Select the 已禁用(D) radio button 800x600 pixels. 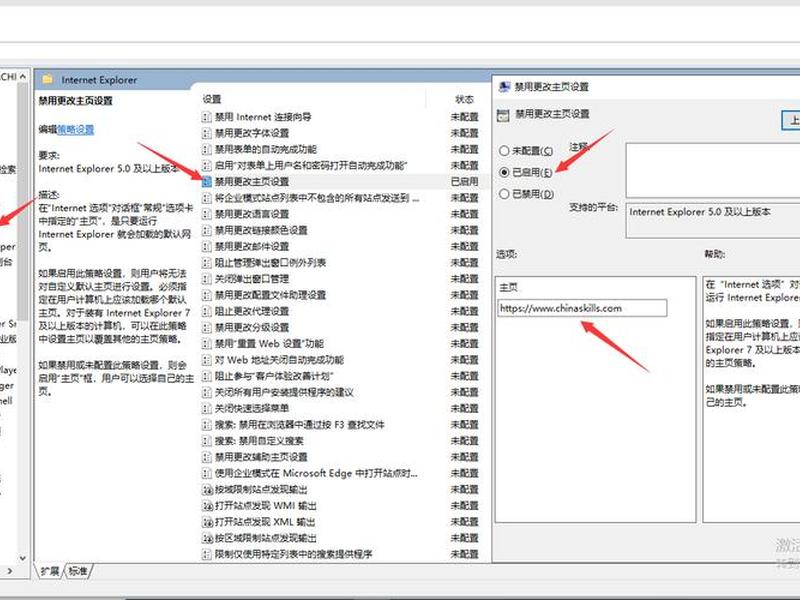(x=504, y=194)
